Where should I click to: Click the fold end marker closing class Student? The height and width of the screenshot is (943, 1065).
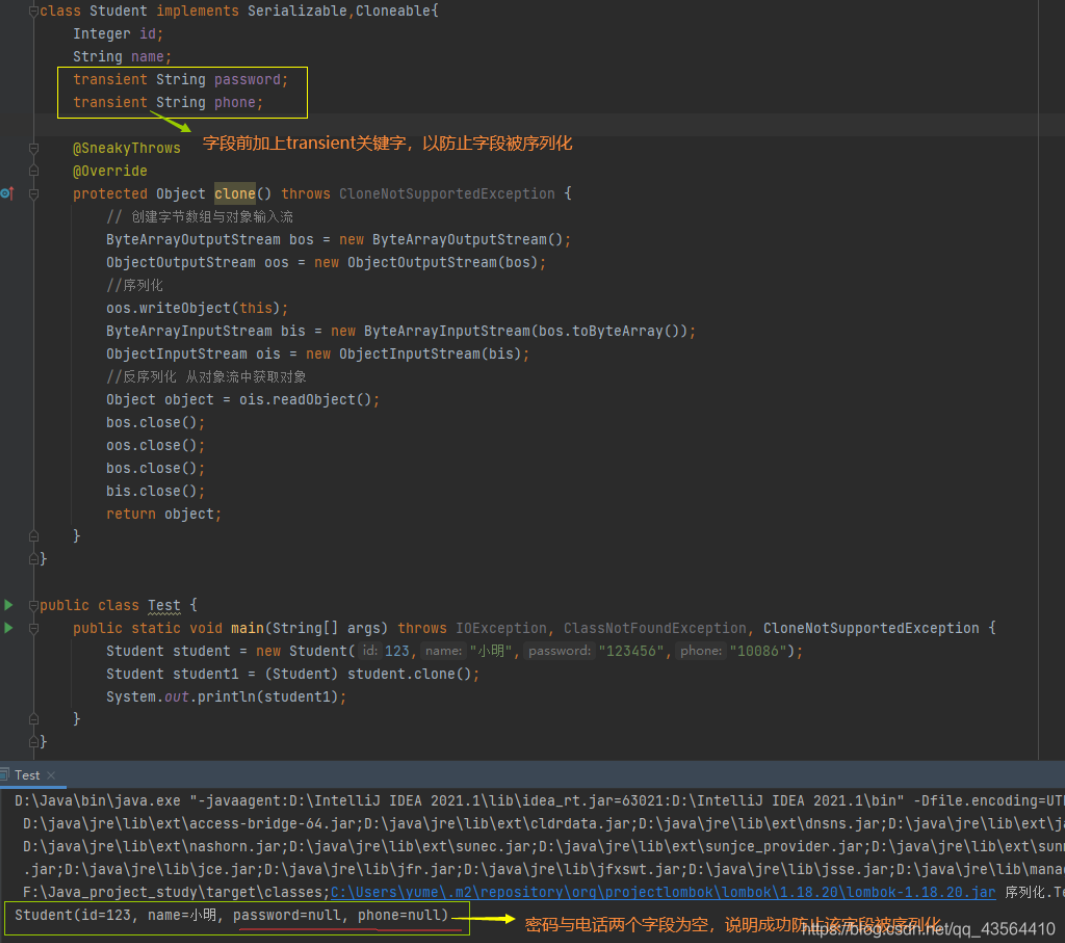(33, 559)
